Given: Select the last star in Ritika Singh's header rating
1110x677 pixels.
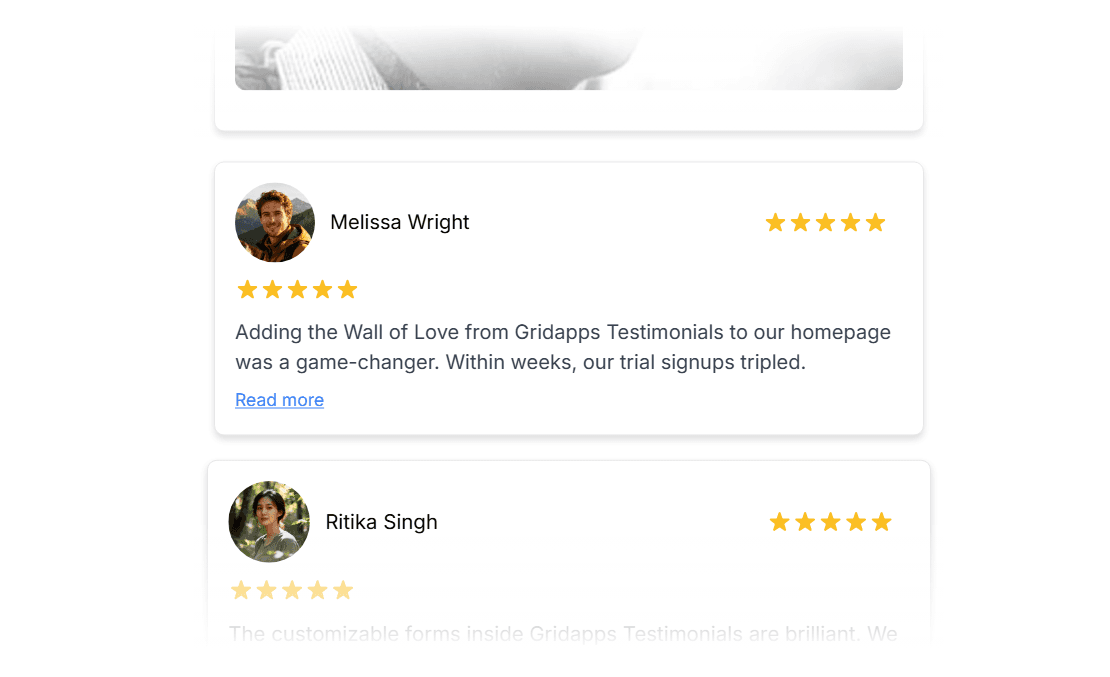Looking at the screenshot, I should [x=881, y=521].
